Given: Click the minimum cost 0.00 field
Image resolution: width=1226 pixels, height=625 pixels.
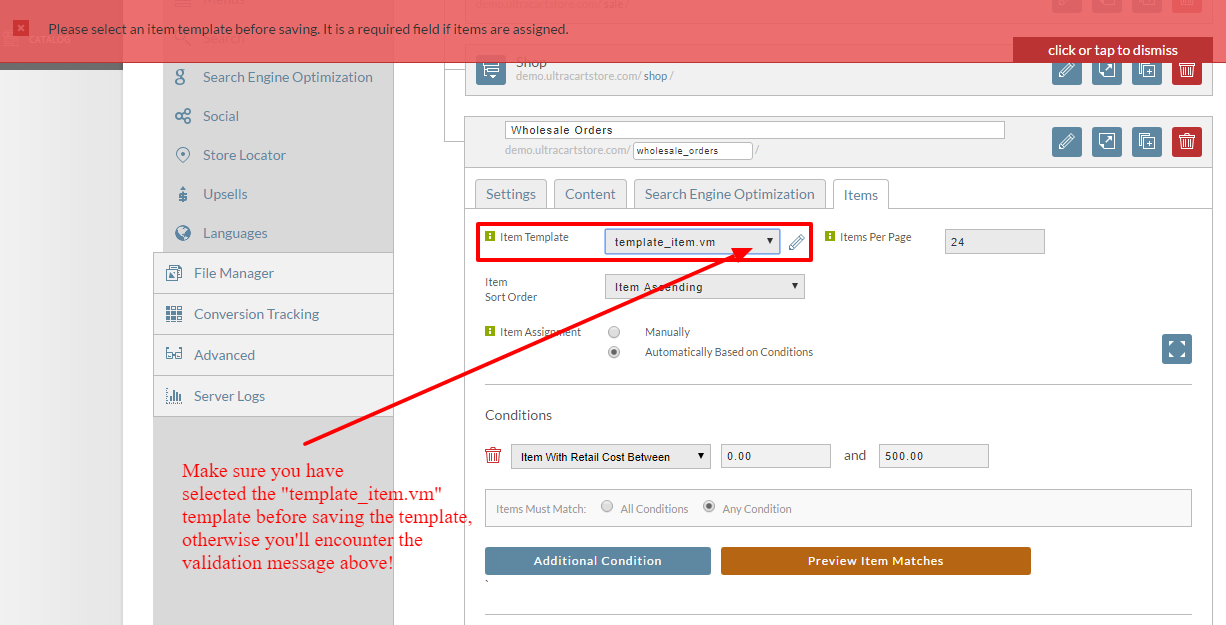Looking at the screenshot, I should point(776,456).
